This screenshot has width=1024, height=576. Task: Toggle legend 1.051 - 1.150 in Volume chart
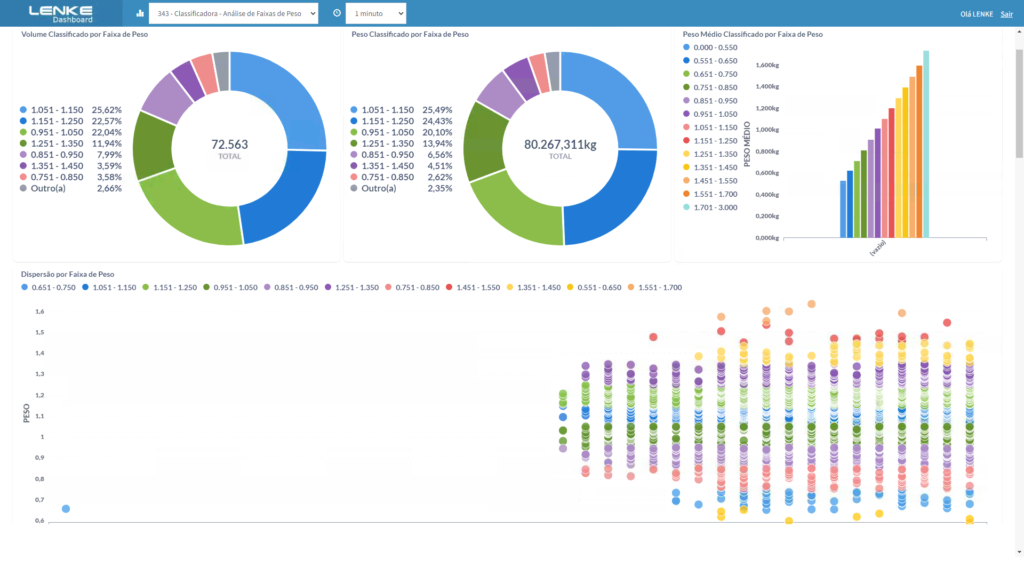(71, 110)
